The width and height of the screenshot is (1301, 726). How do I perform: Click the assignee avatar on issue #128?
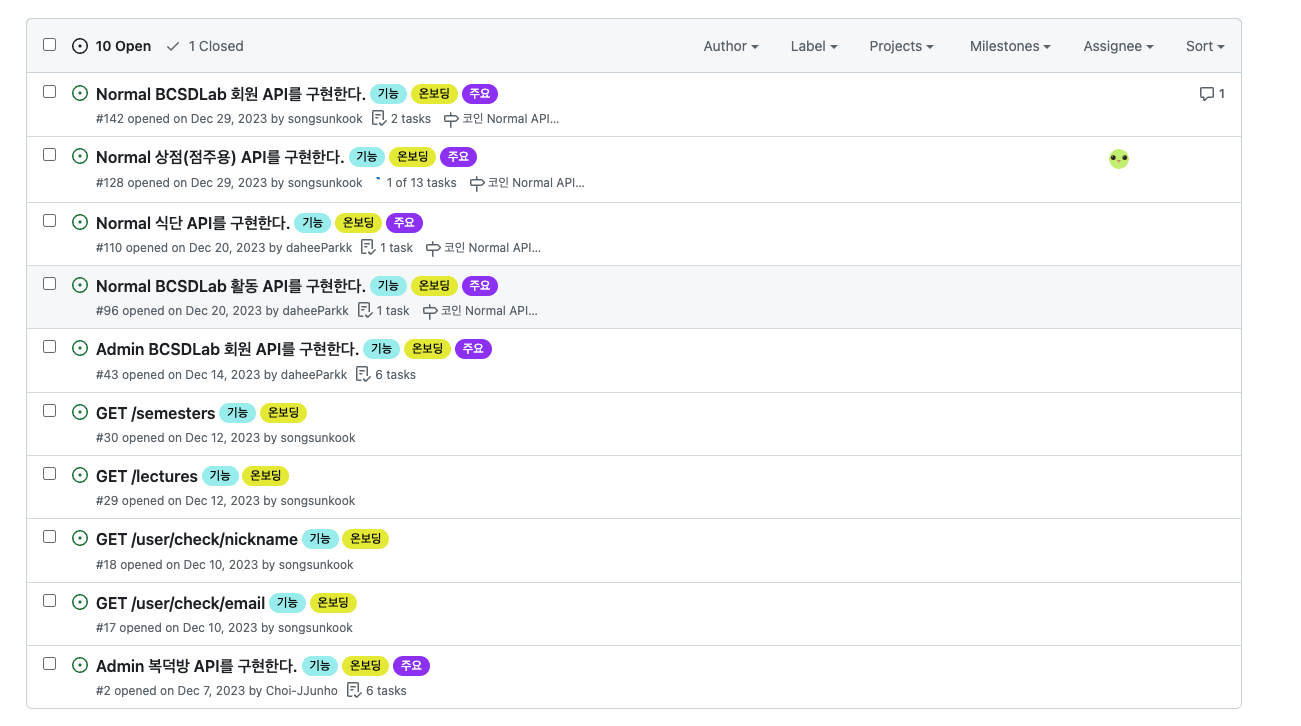point(1118,159)
